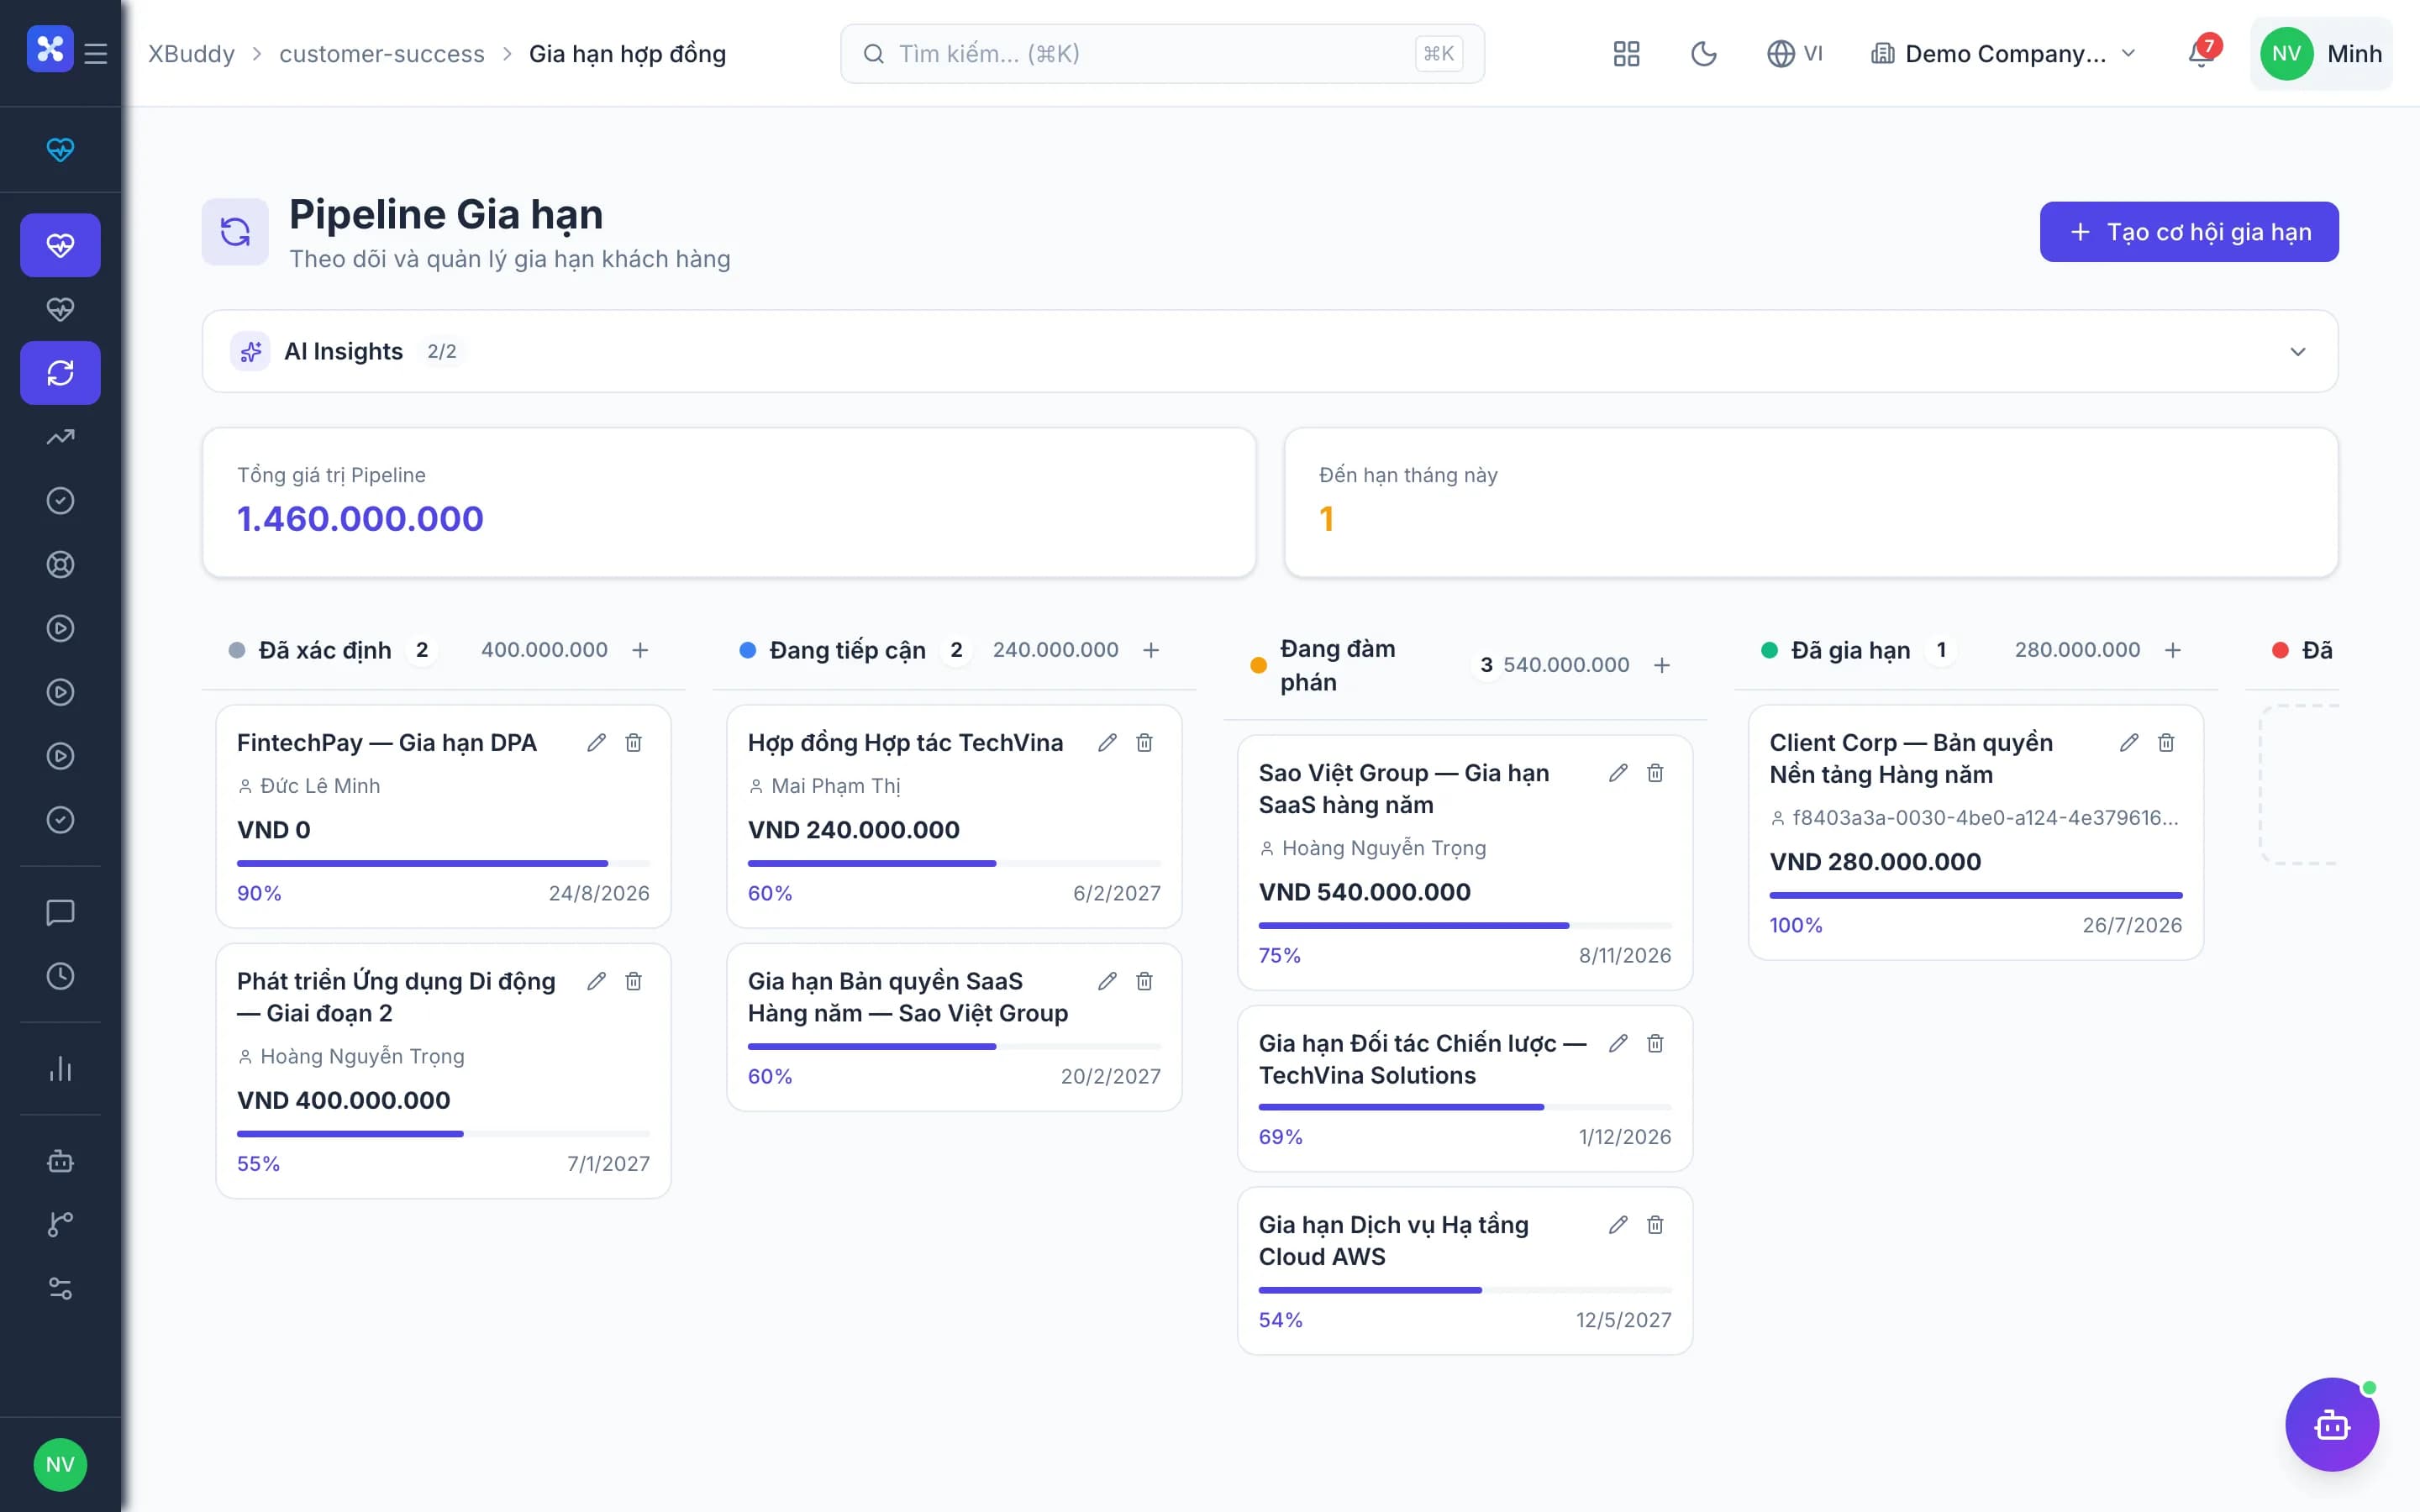Screen dimensions: 2420x1512
Task: Click the Pipeline Gia hạn page title
Action: tap(446, 214)
